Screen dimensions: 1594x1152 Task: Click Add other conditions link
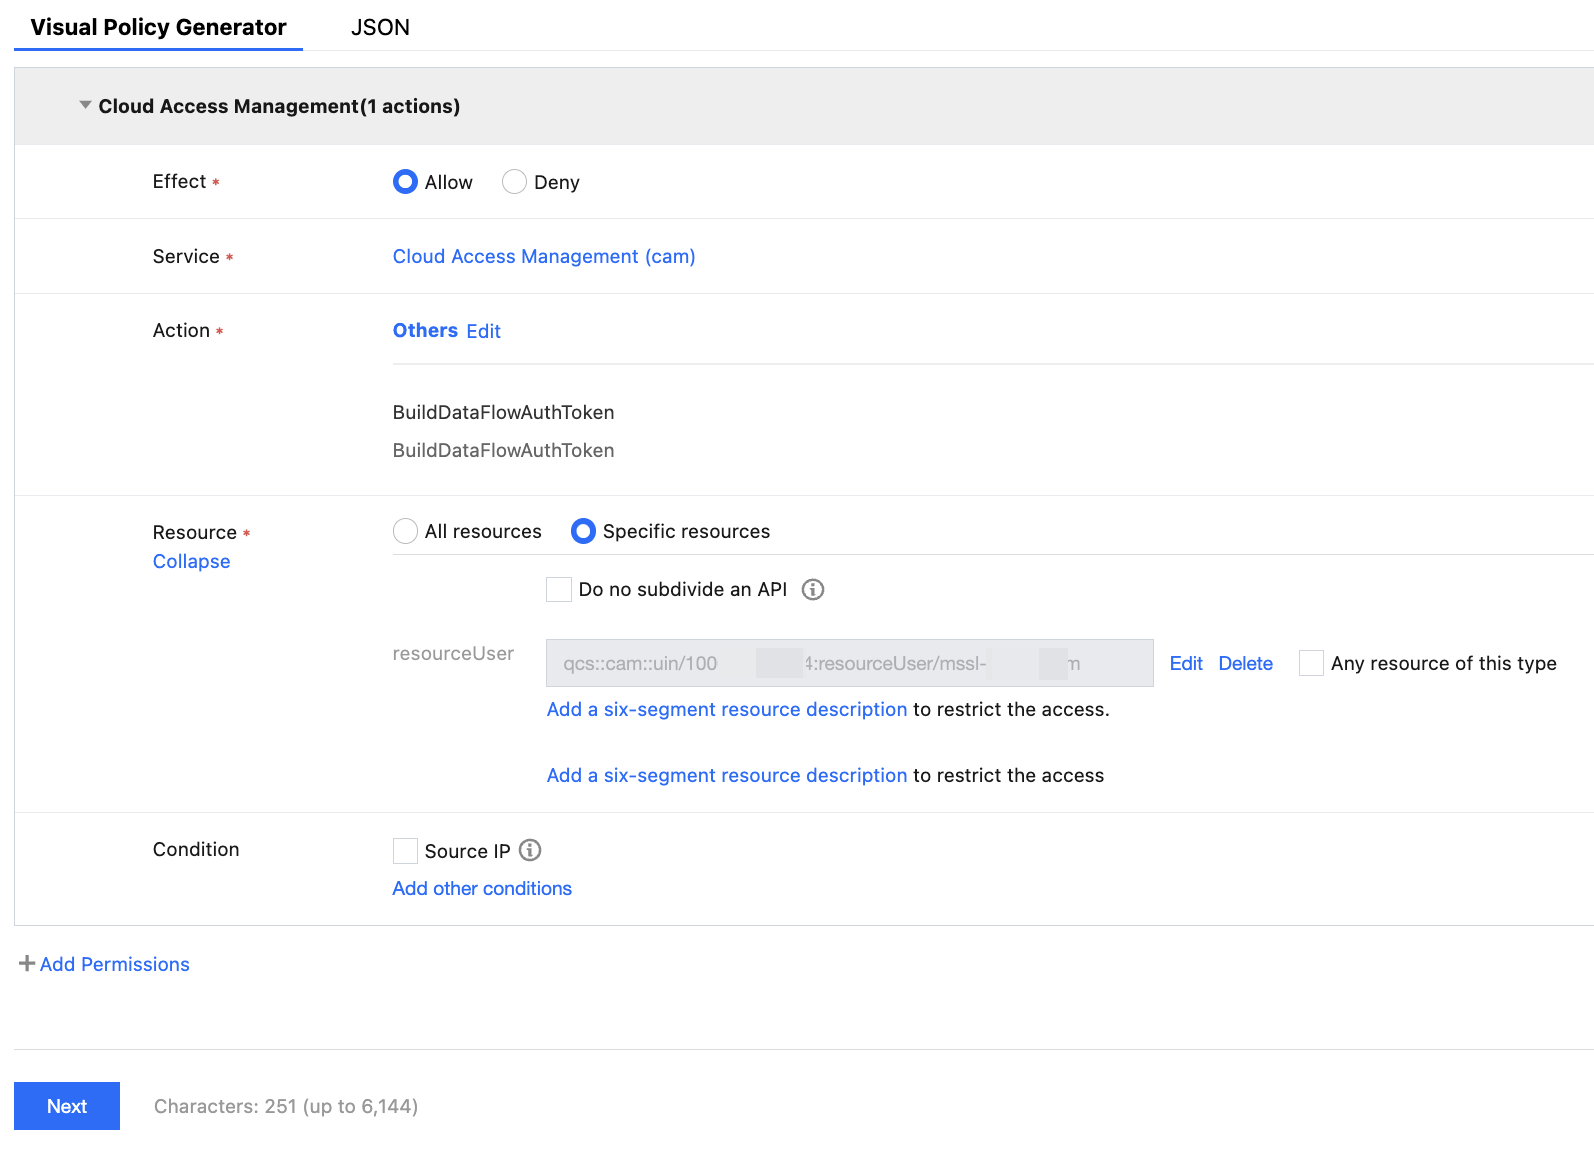click(x=482, y=888)
